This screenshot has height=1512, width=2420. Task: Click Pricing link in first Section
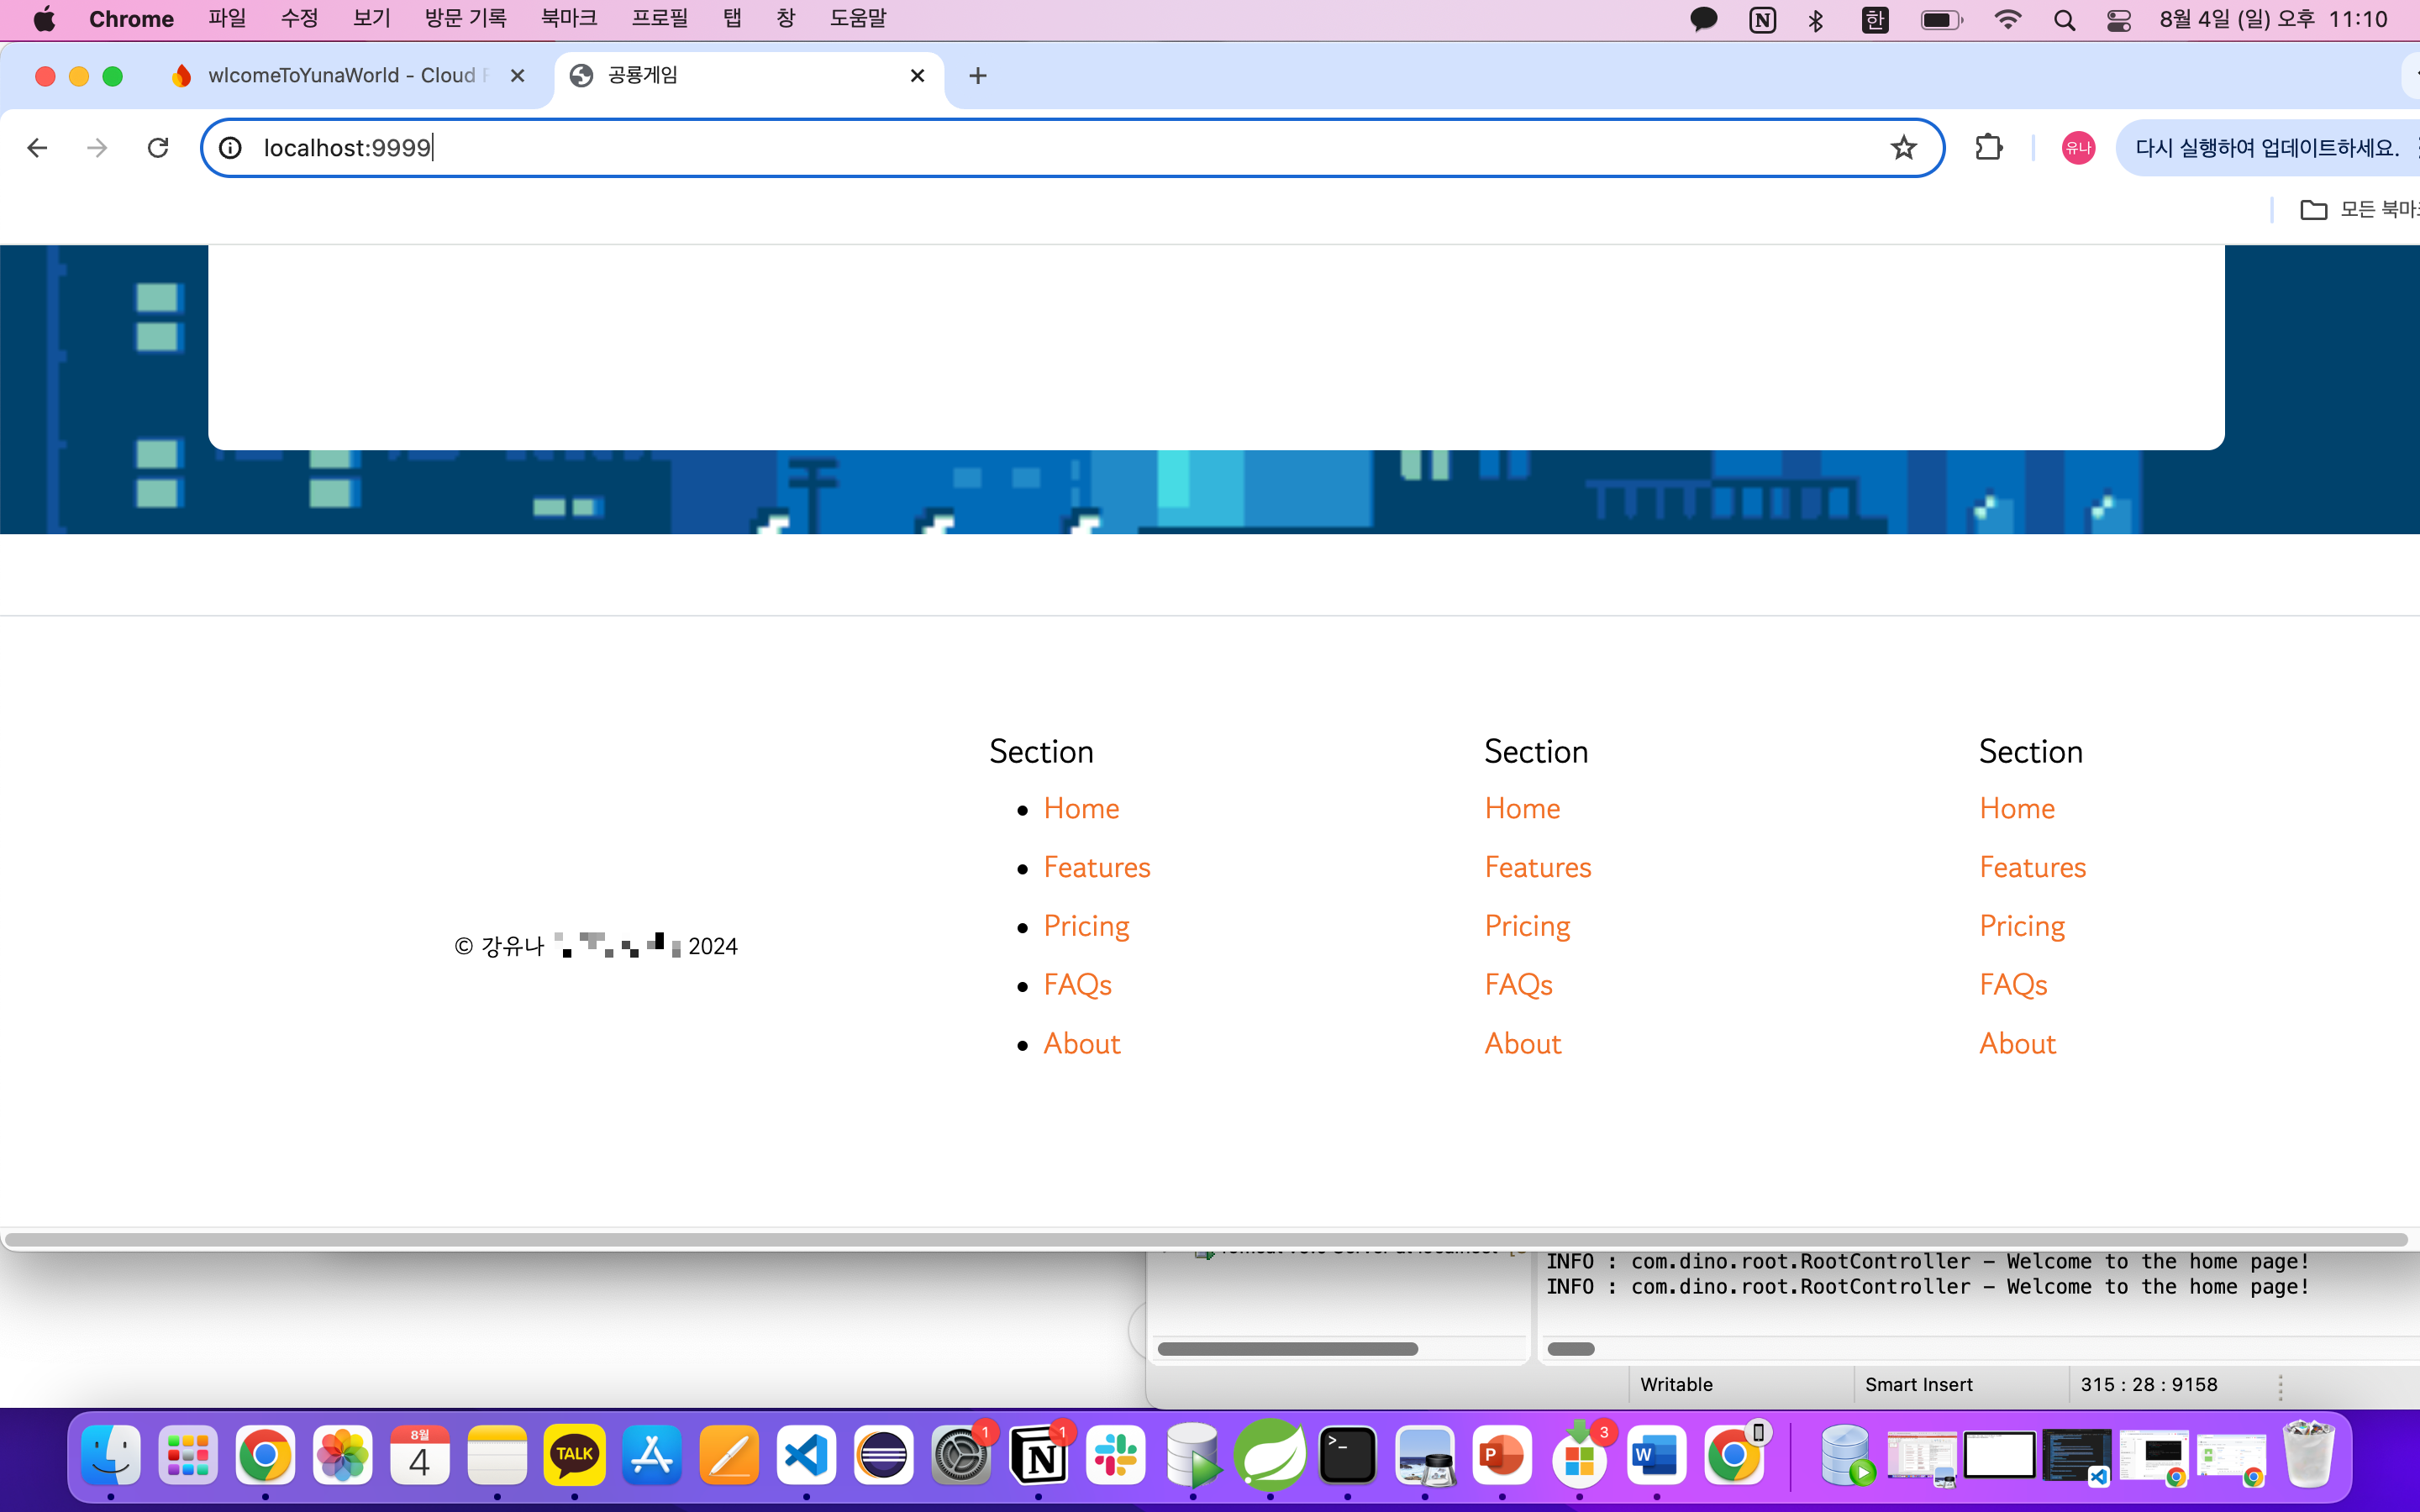point(1086,926)
